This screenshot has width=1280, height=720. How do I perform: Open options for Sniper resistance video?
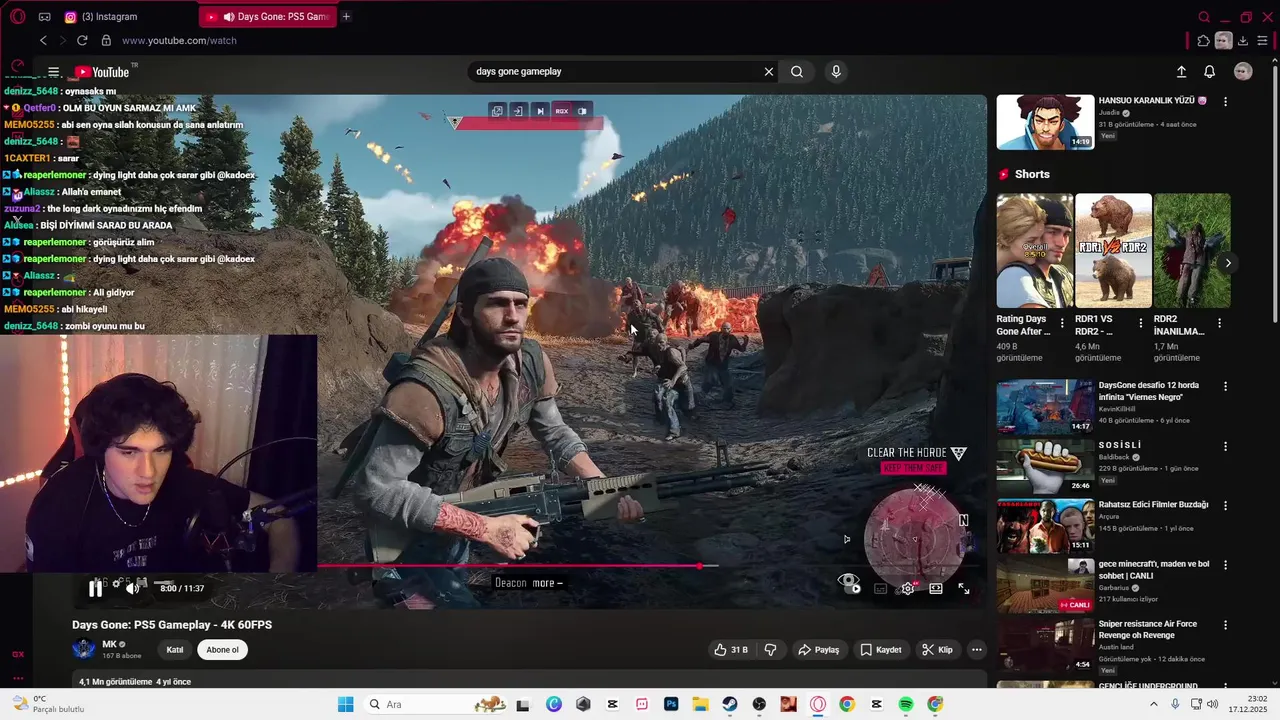click(x=1225, y=625)
